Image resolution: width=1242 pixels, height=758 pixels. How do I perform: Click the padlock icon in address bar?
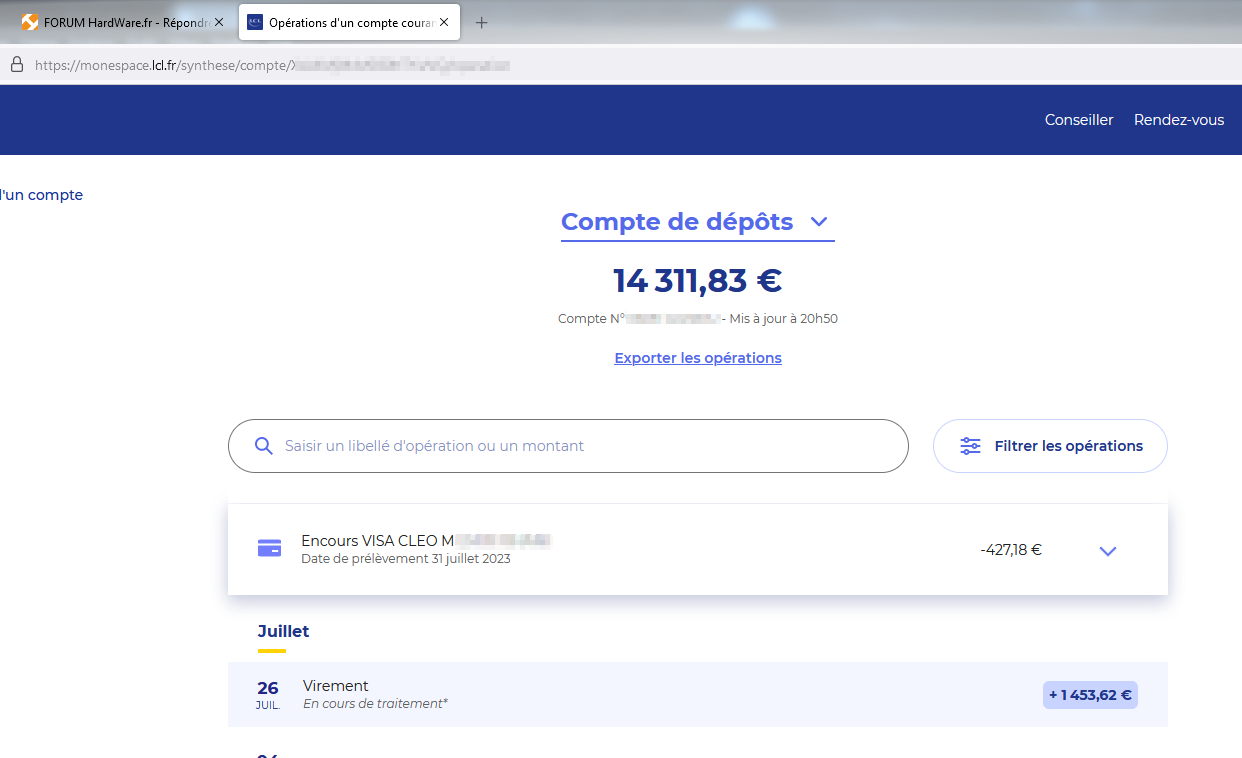(16, 65)
